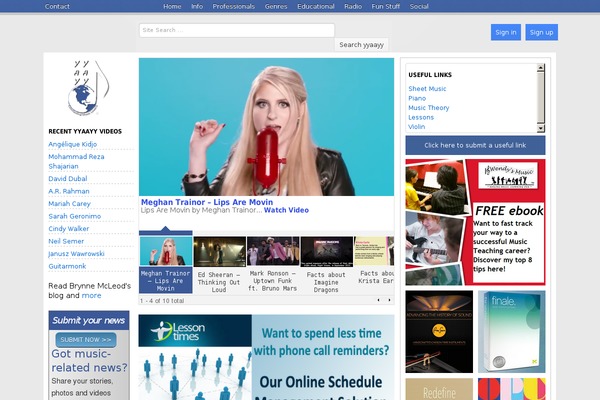Open the Redefine ad tile
Screen dimensions: 600x400
(x=439, y=389)
